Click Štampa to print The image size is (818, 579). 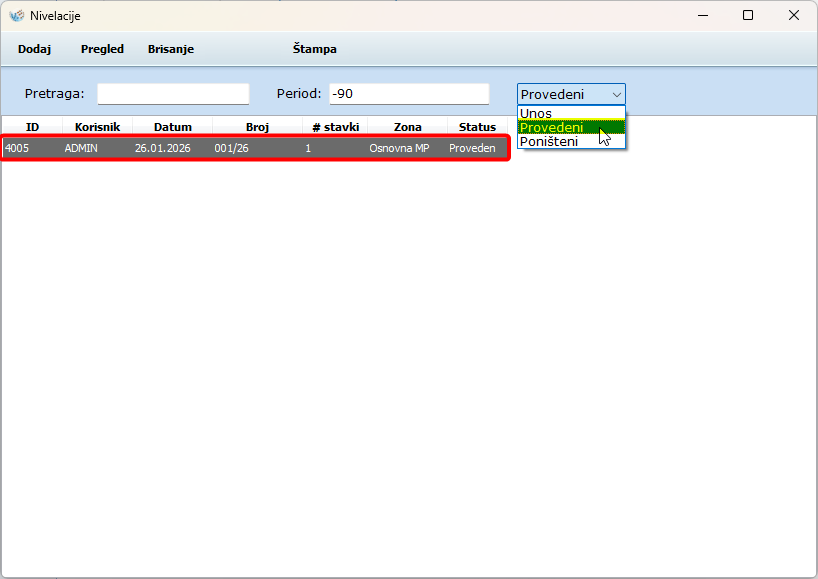pyautogui.click(x=314, y=49)
